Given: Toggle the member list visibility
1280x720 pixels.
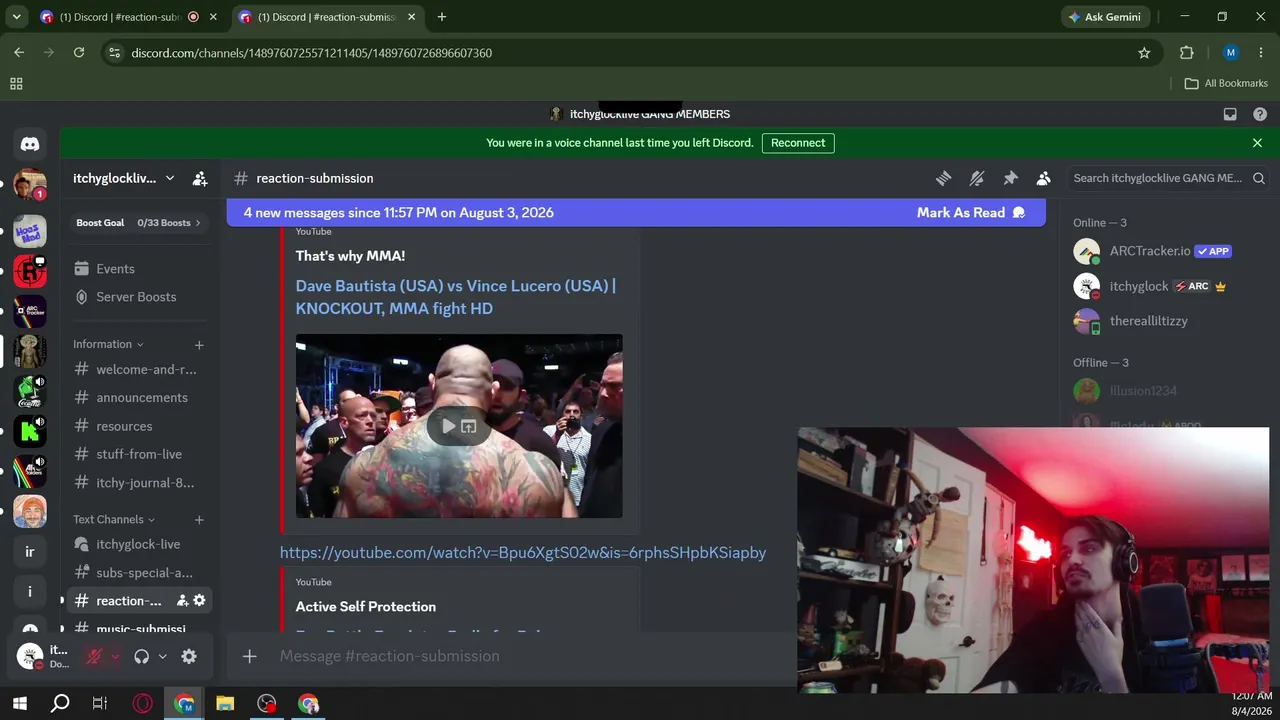Looking at the screenshot, I should pyautogui.click(x=1044, y=178).
